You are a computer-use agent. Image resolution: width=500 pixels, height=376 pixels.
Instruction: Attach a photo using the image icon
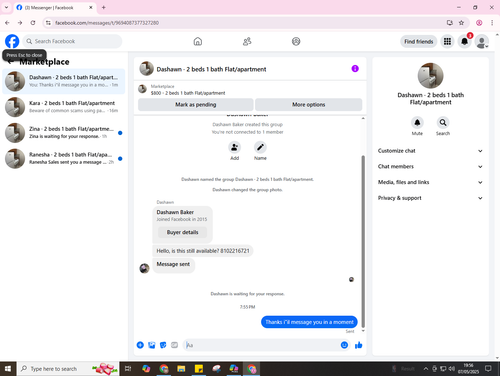coord(152,345)
